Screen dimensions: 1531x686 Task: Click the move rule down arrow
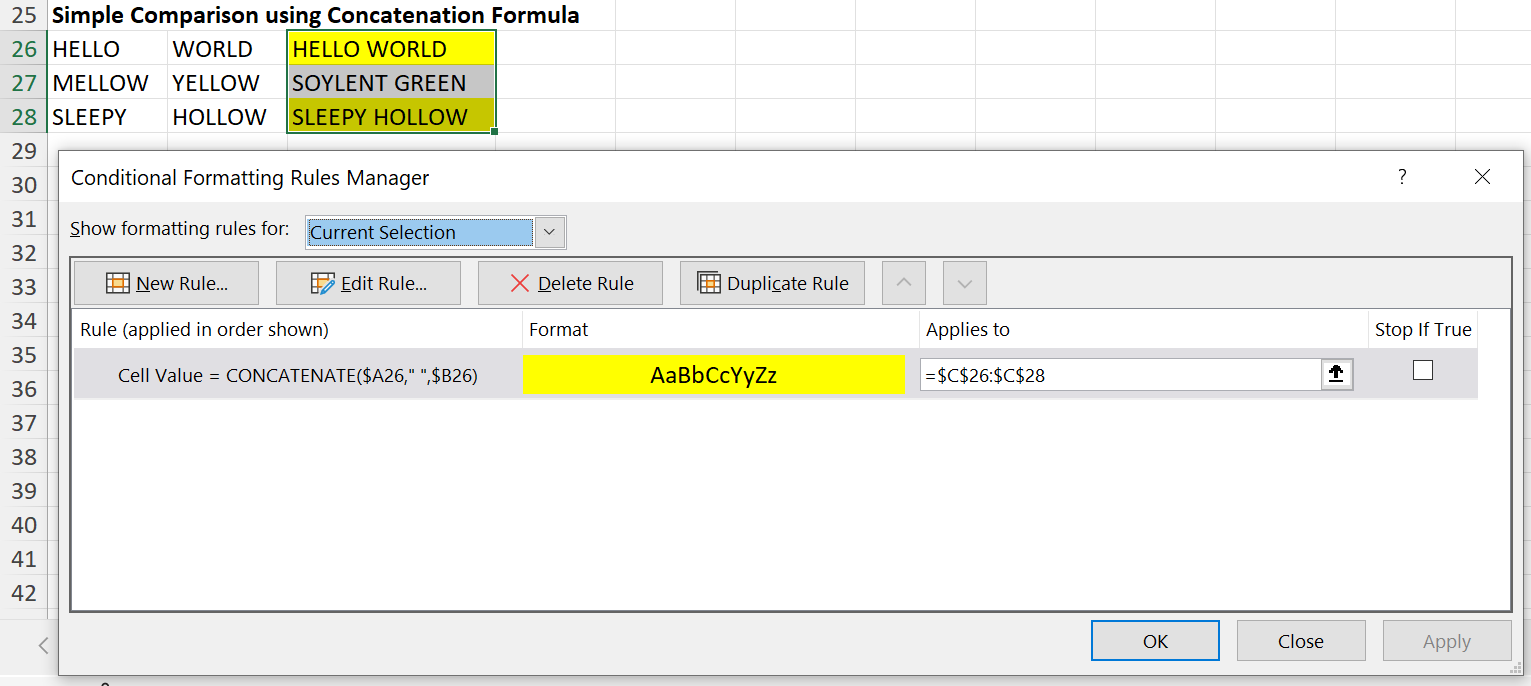click(x=964, y=283)
